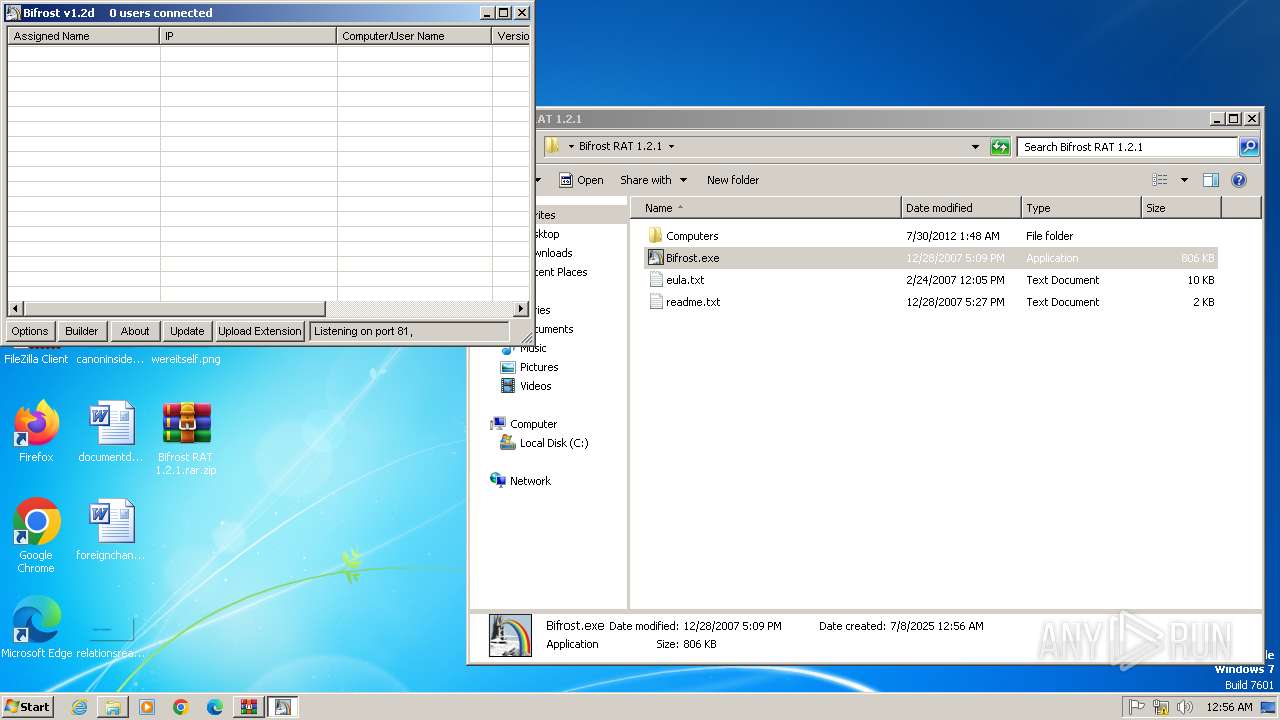Click inside Search Bifrost RAT 1.2.1 field

(x=1128, y=147)
